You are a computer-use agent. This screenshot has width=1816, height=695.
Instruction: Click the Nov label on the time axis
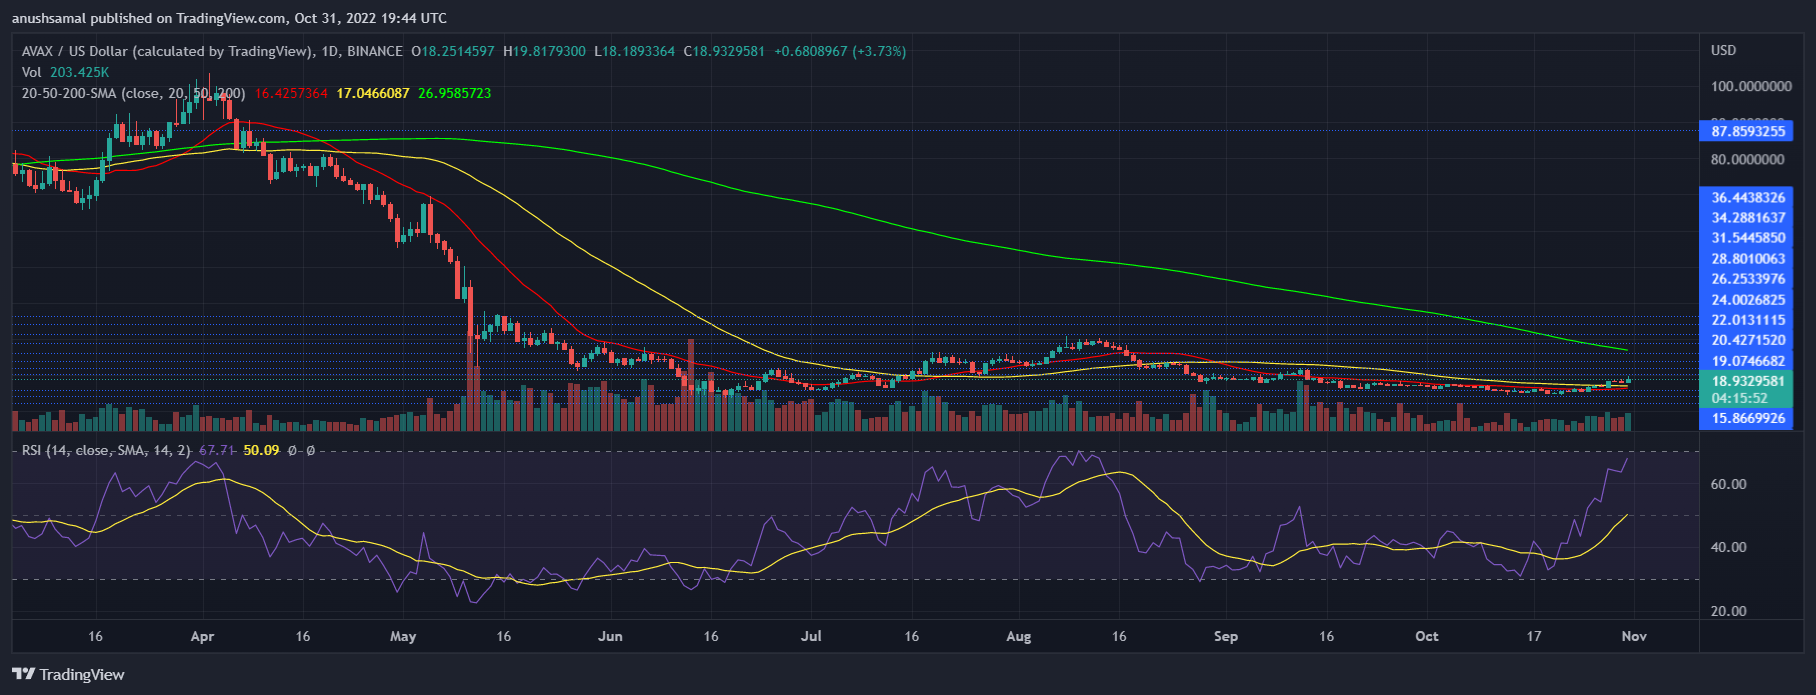1634,636
